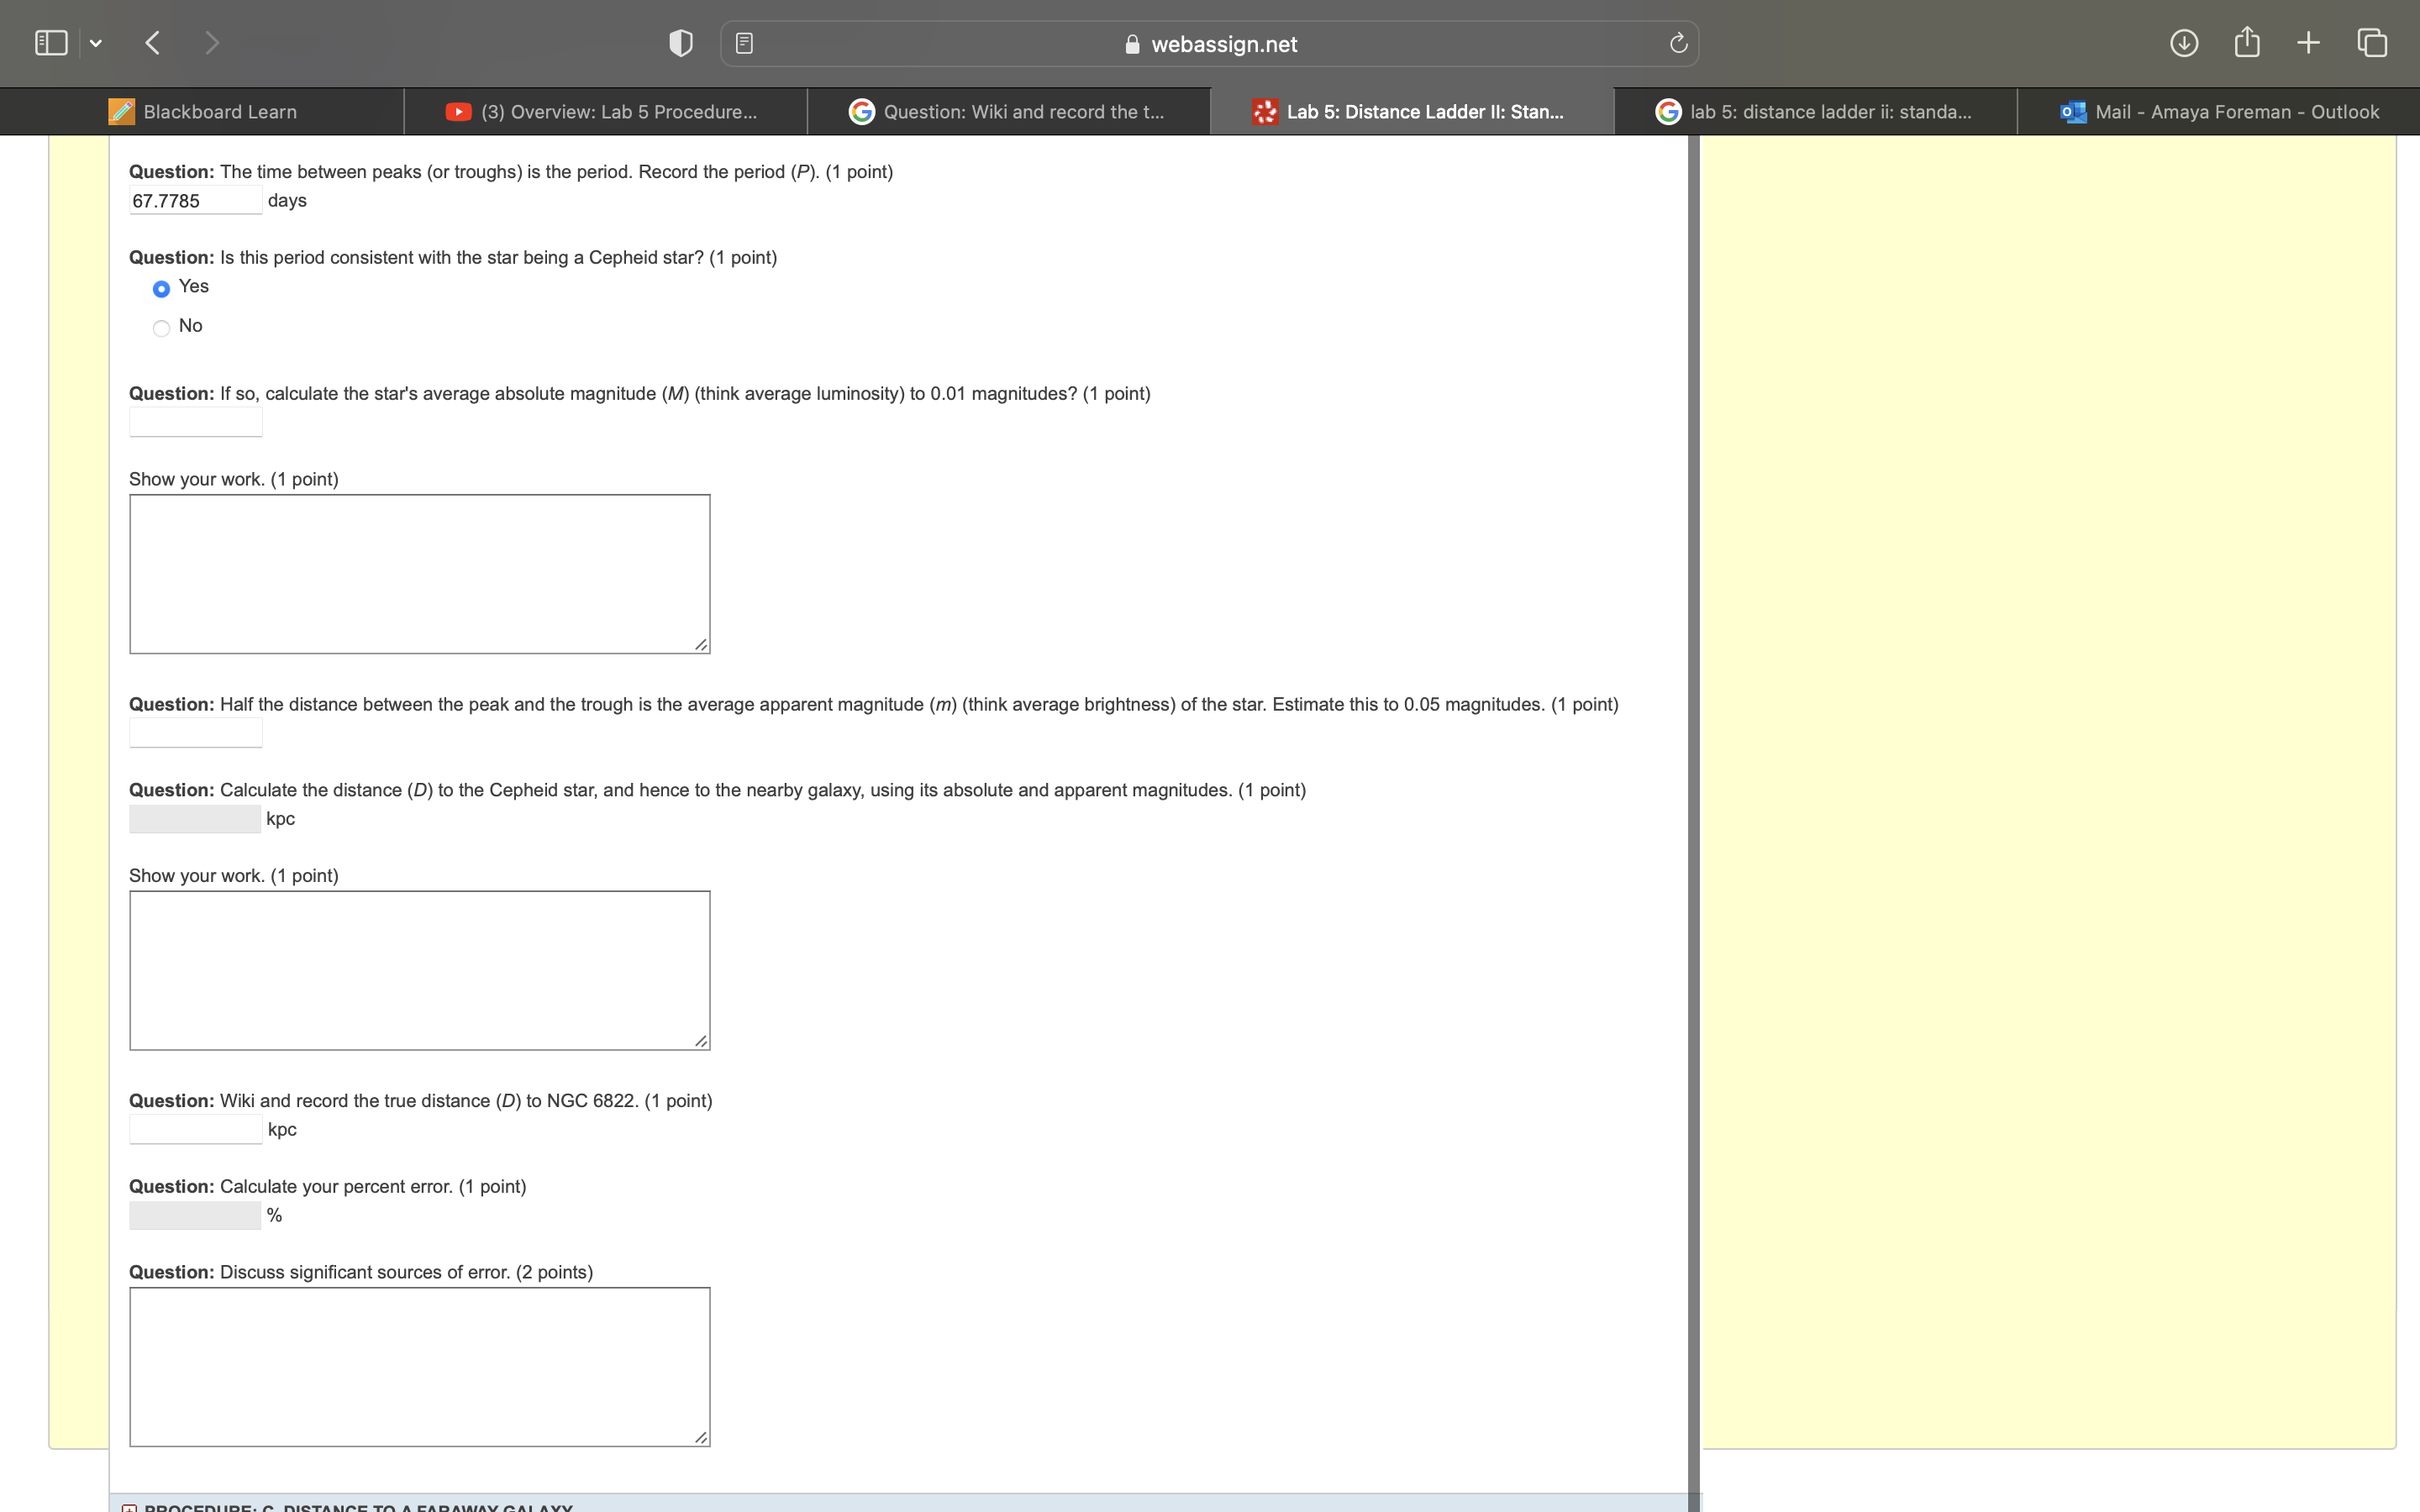This screenshot has height=1512, width=2420.
Task: Expand the Procedure C section toggle
Action: (129, 1508)
